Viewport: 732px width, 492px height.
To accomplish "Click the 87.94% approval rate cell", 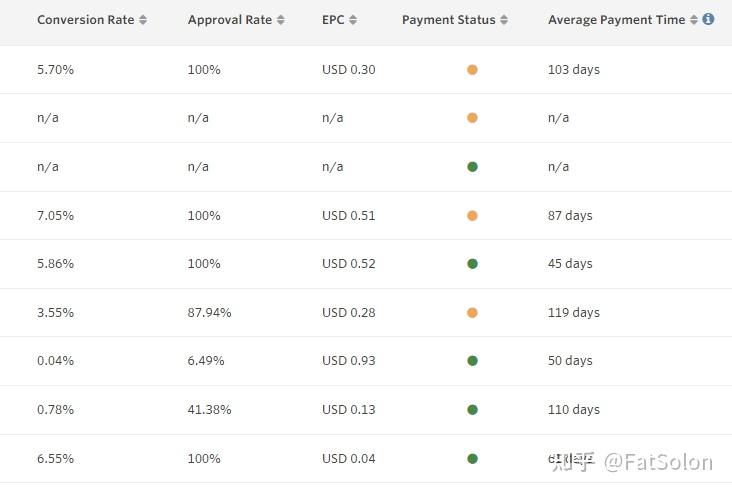I will click(x=209, y=313).
